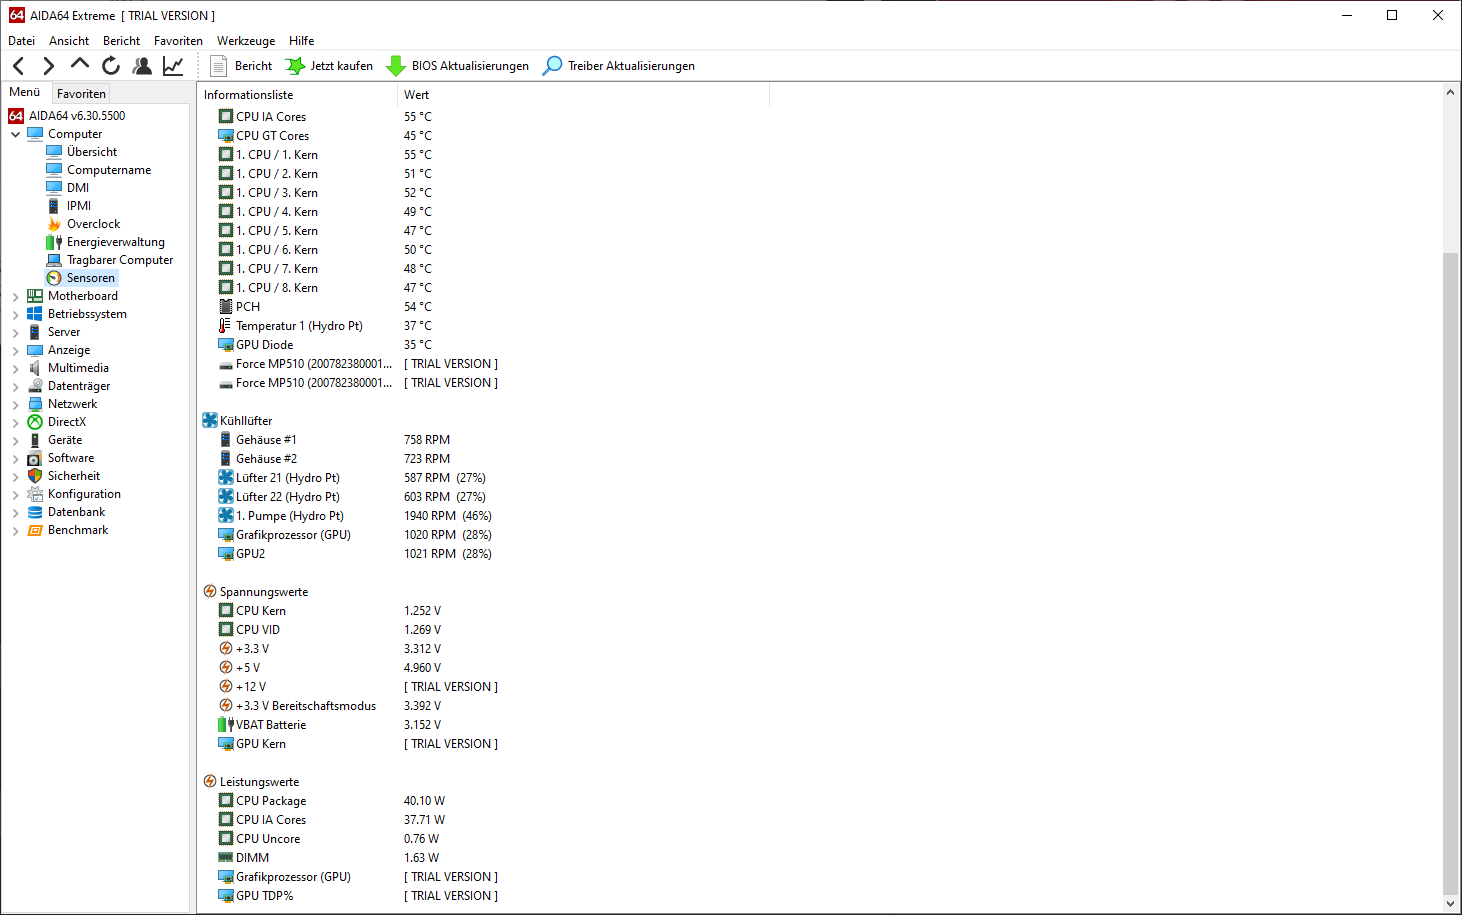Open the Datei menu
The width and height of the screenshot is (1462, 915).
click(21, 41)
